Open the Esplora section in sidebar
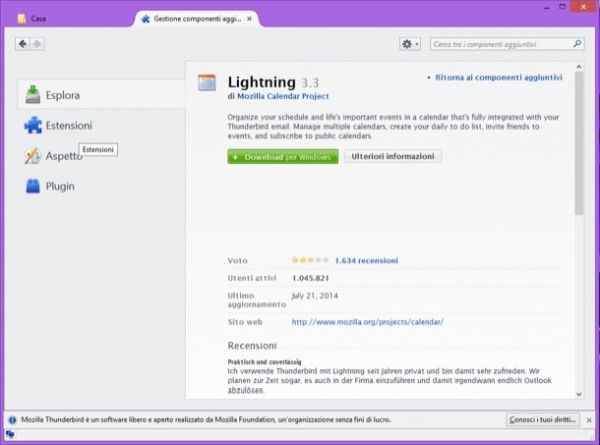 [x=60, y=95]
